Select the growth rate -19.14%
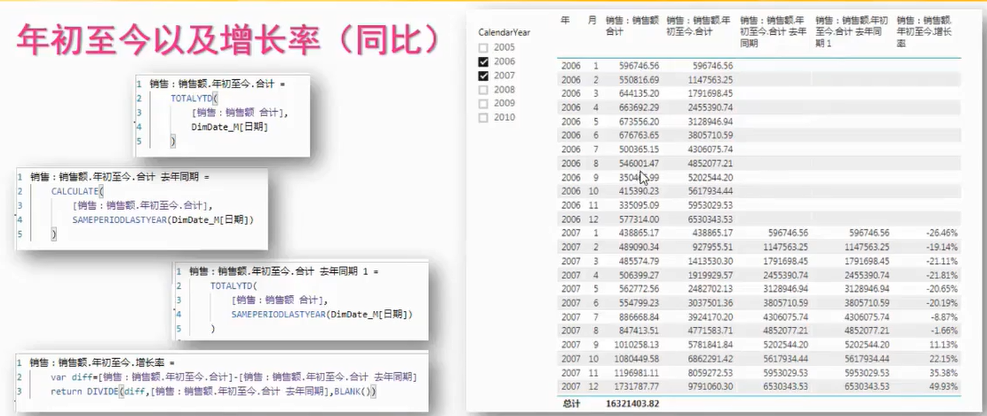This screenshot has width=987, height=416. point(942,247)
